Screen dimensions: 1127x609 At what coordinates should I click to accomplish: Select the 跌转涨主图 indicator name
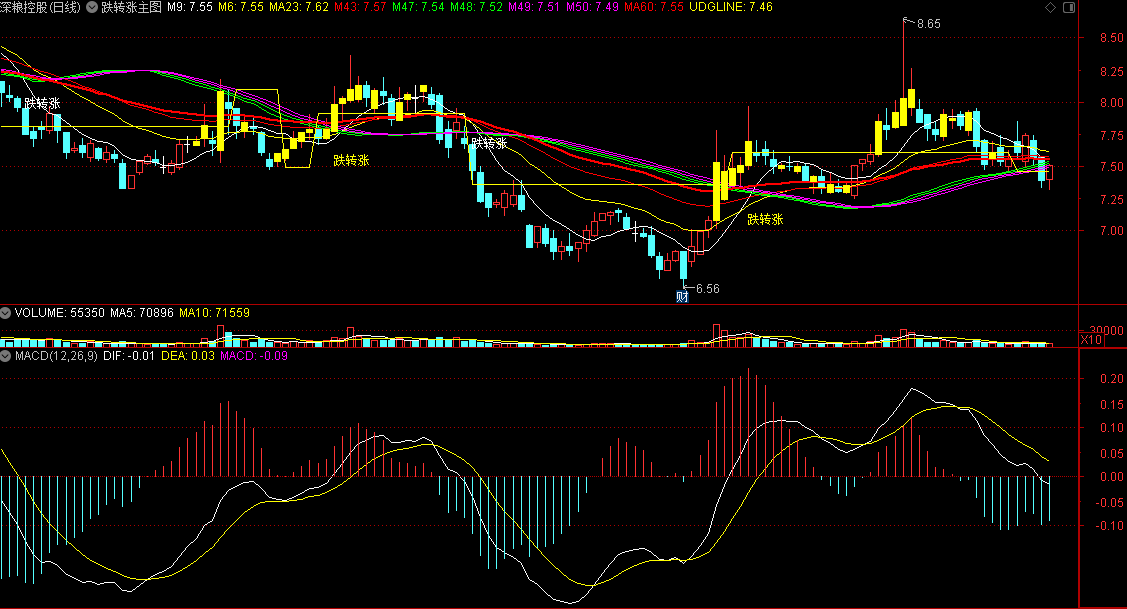(x=131, y=7)
